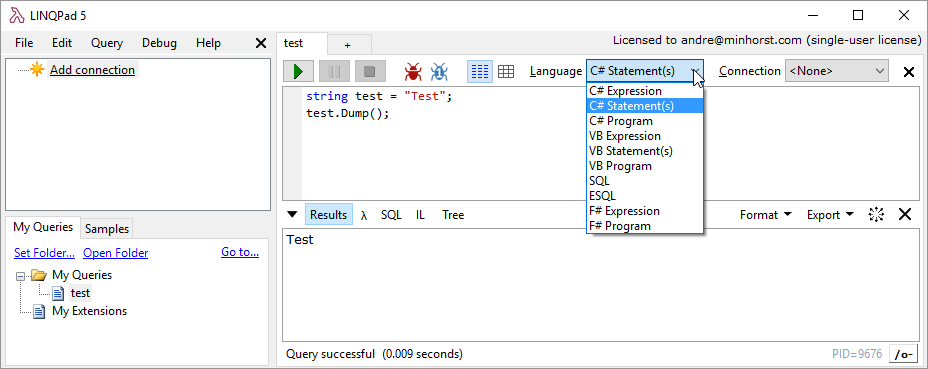Click in the code editor on test.Dump();
Viewport: 928px width, 369px height.
click(347, 113)
